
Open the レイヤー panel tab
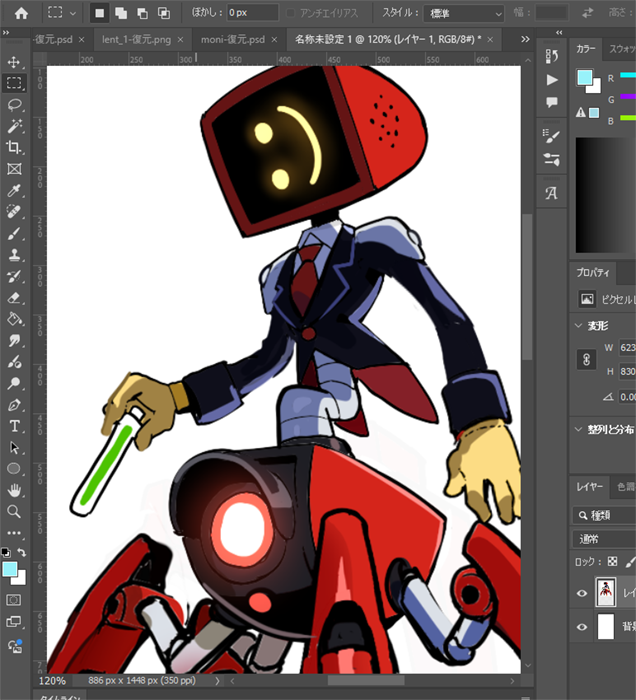pos(589,487)
